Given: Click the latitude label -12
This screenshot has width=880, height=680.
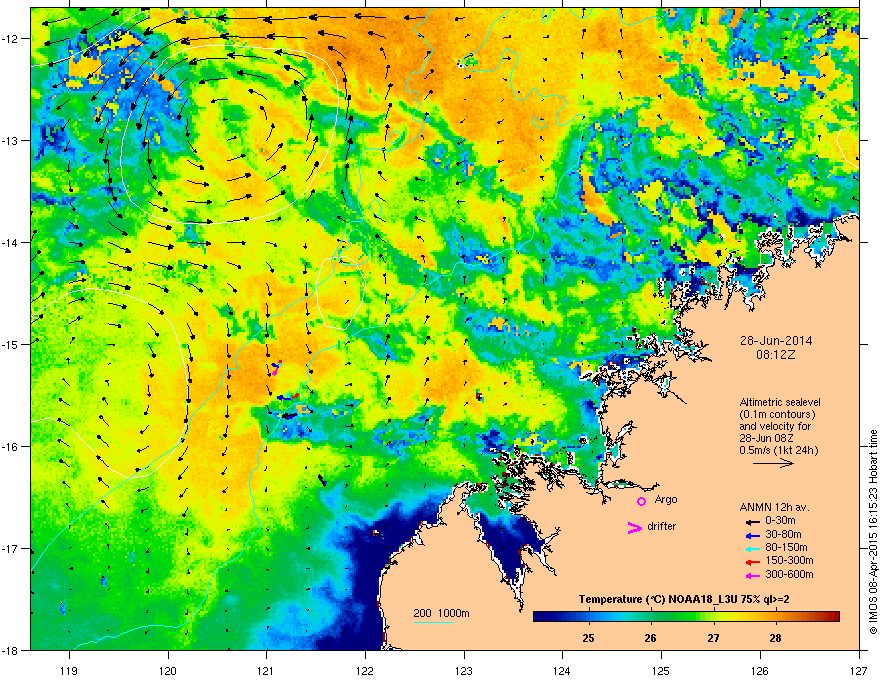Looking at the screenshot, I should [x=11, y=39].
